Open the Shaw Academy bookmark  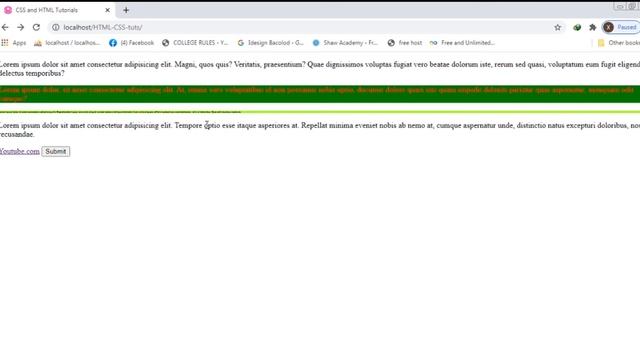[346, 43]
